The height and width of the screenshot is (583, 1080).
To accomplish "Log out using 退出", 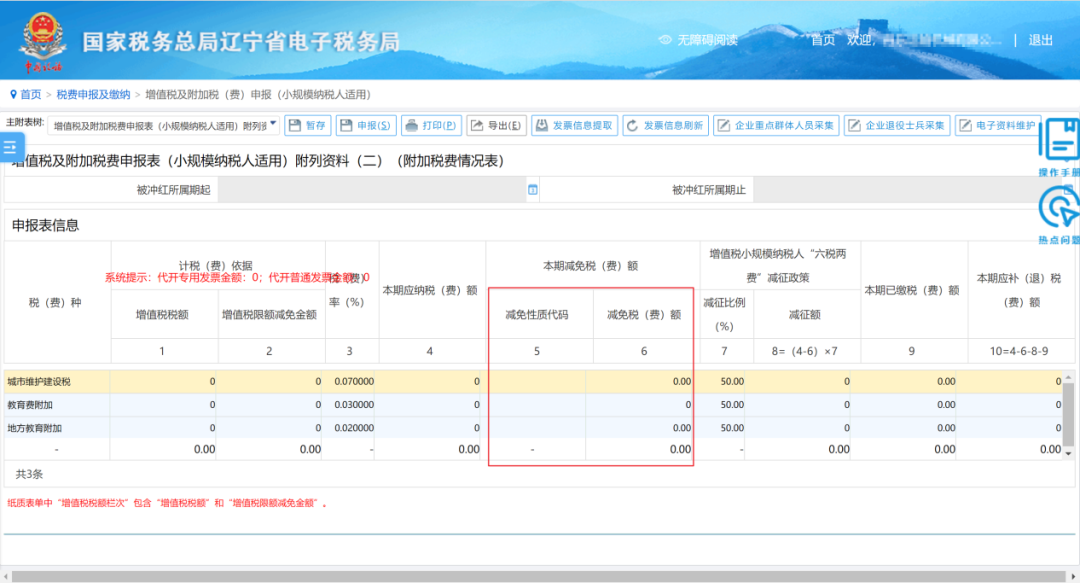I will click(x=1040, y=40).
